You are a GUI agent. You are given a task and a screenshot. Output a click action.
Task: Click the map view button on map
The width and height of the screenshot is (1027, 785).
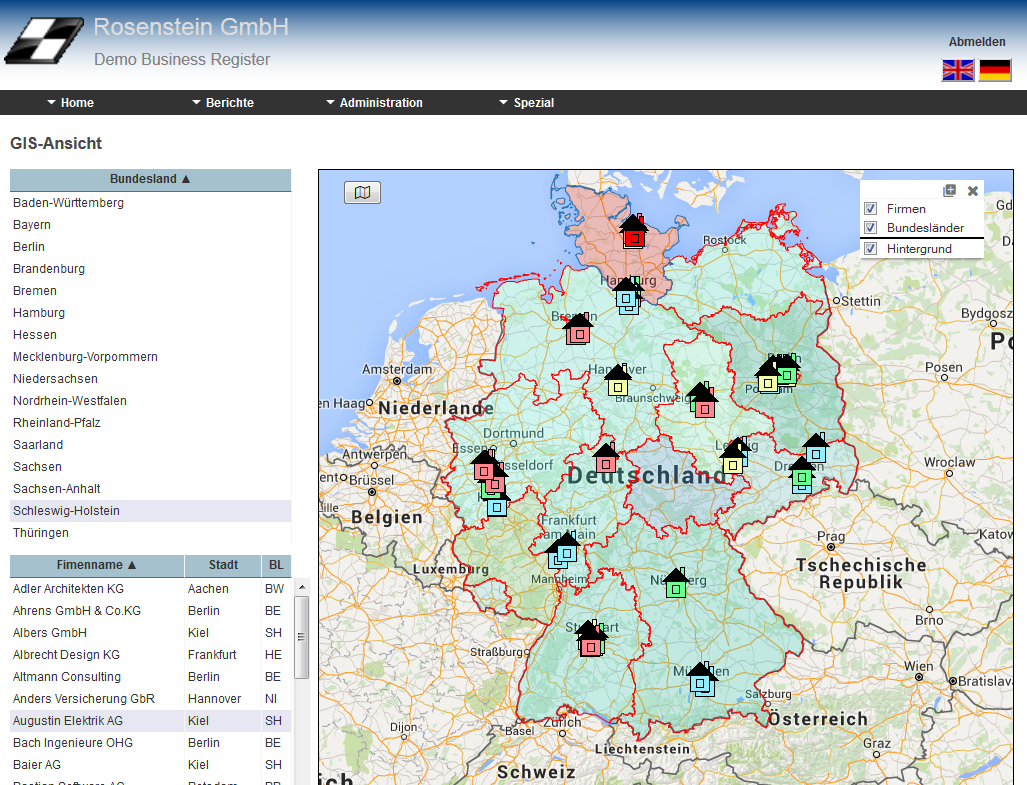(x=362, y=192)
